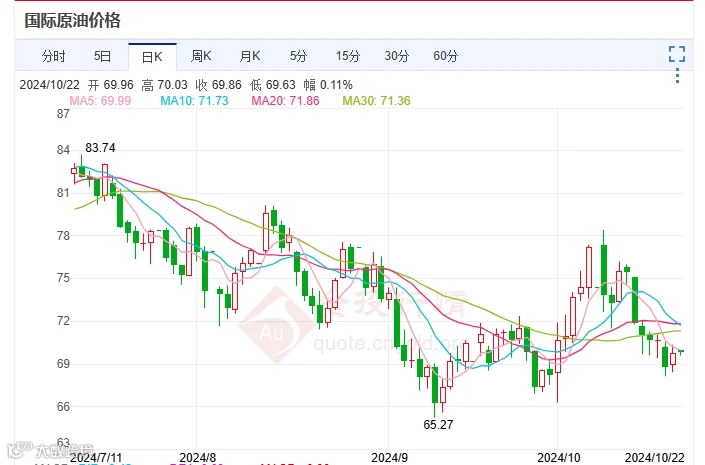Click the 开 69.96 opening price value

coord(111,85)
